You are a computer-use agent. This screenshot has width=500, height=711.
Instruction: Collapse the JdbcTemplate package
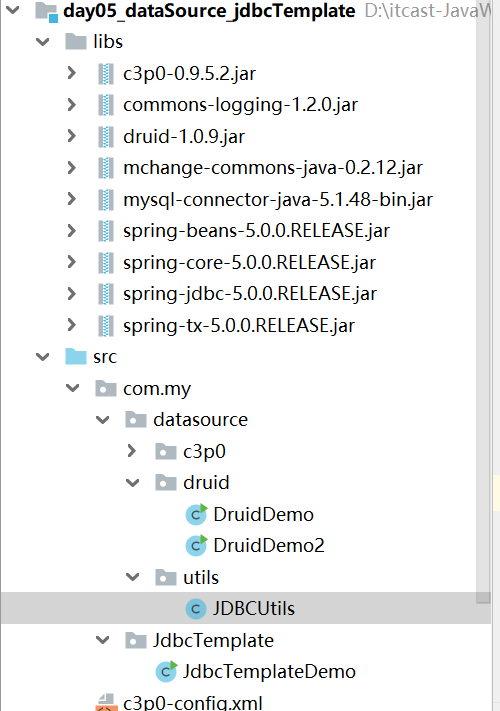pyautogui.click(x=103, y=640)
